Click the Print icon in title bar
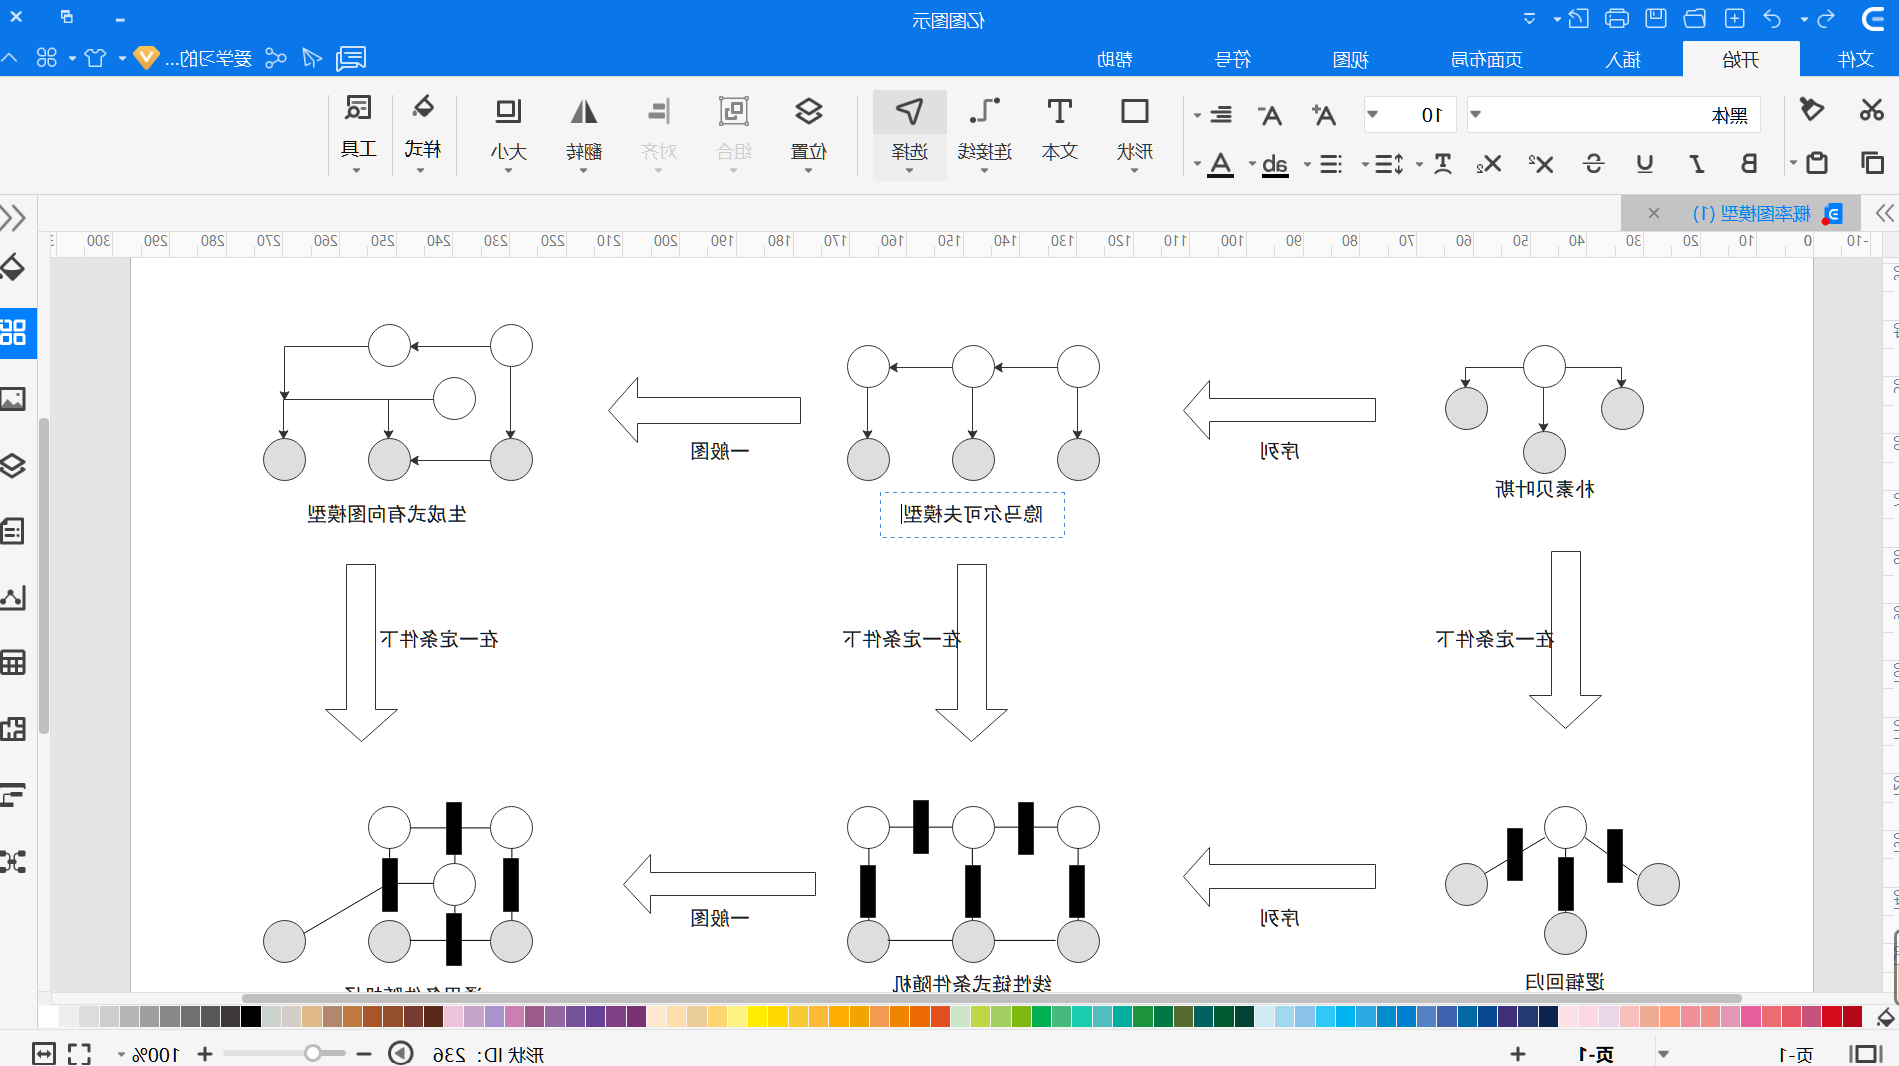This screenshot has height=1066, width=1899. (1616, 18)
